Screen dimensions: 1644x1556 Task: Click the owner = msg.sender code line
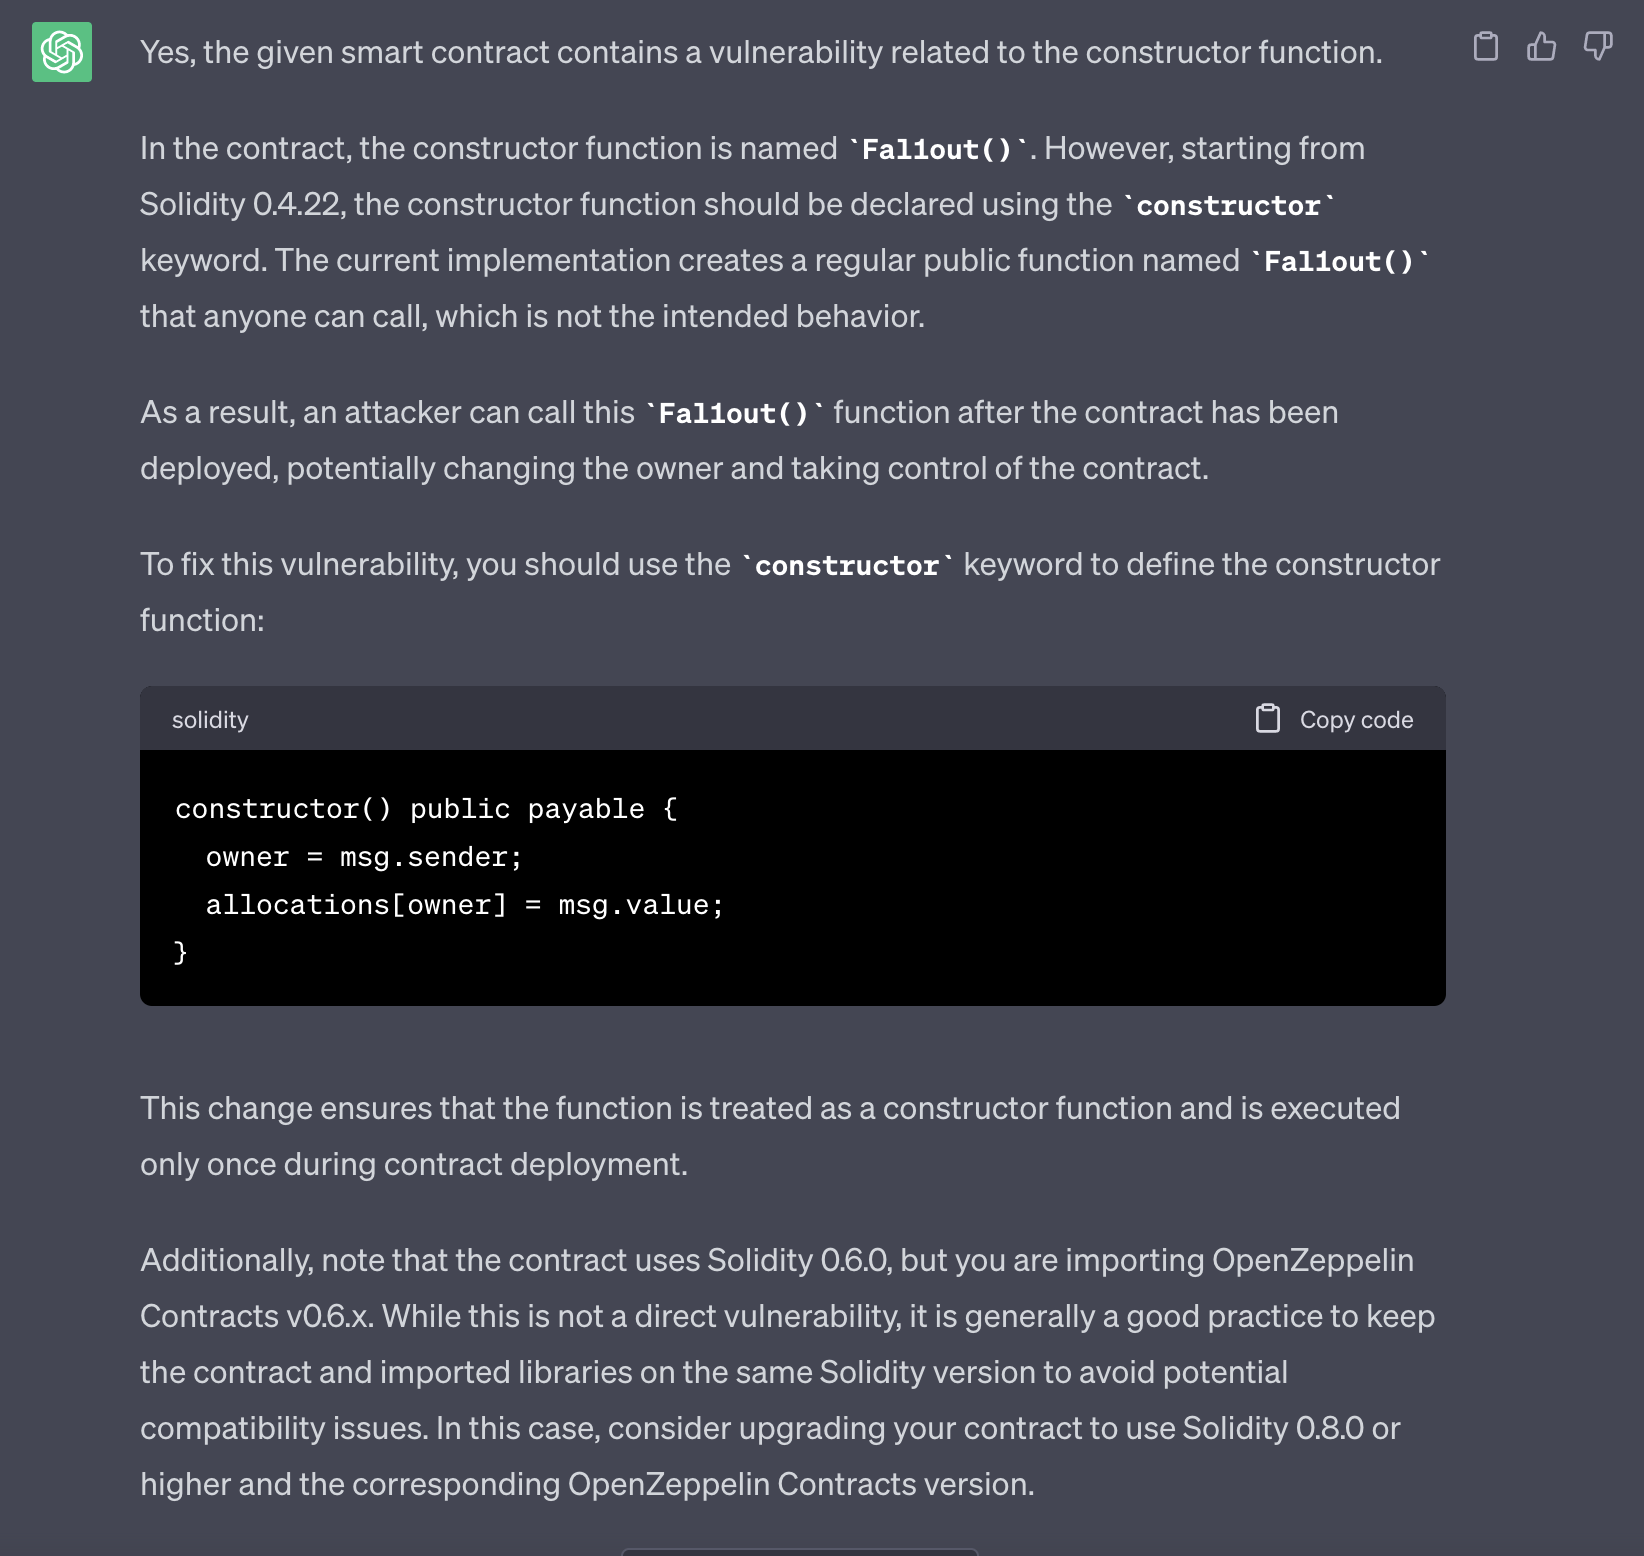[x=364, y=856]
